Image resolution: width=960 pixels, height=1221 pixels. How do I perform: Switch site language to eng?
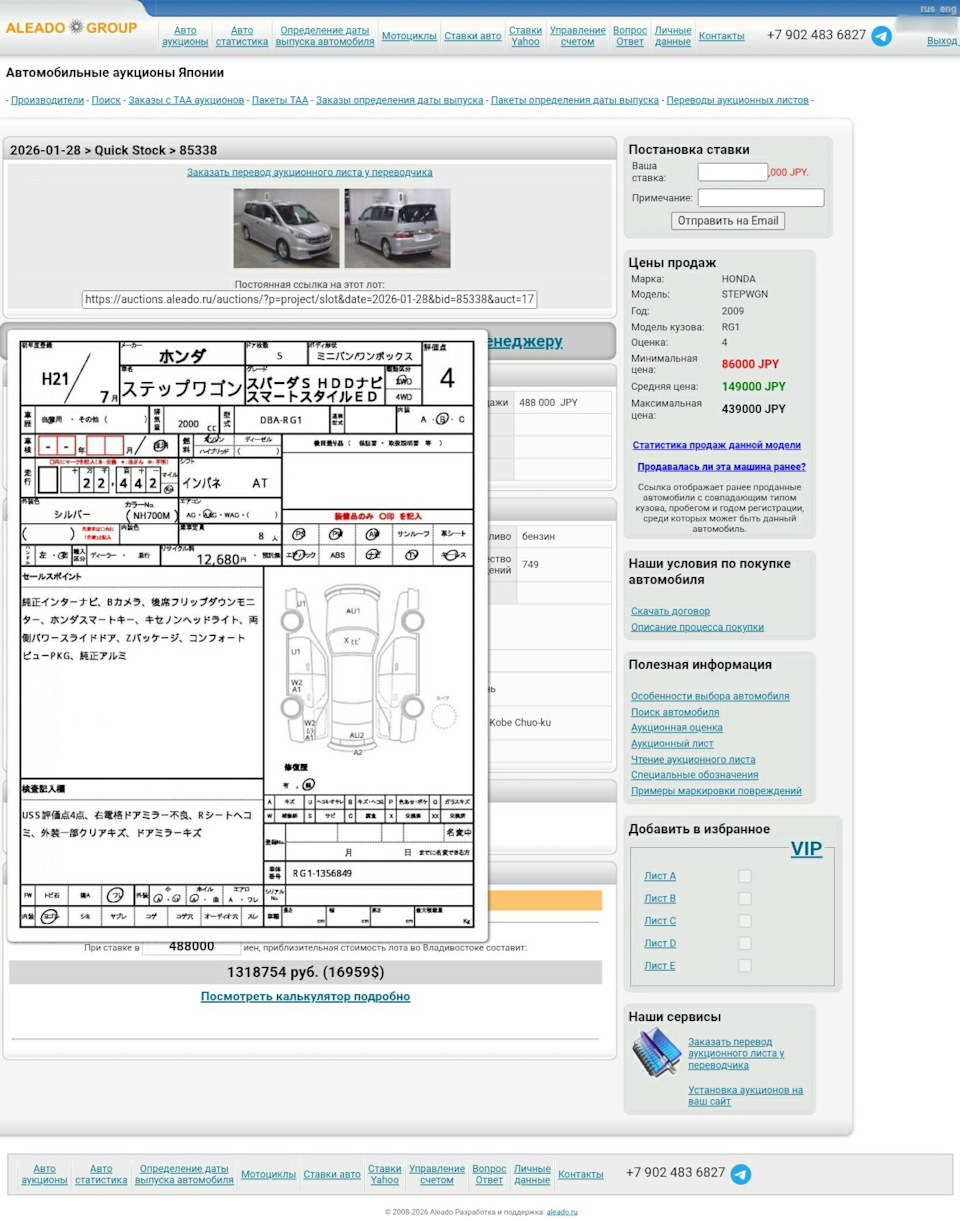949,8
